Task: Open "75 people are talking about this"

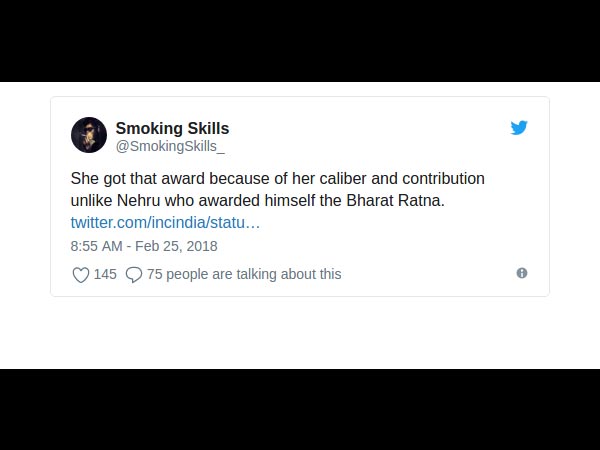Action: [x=244, y=274]
